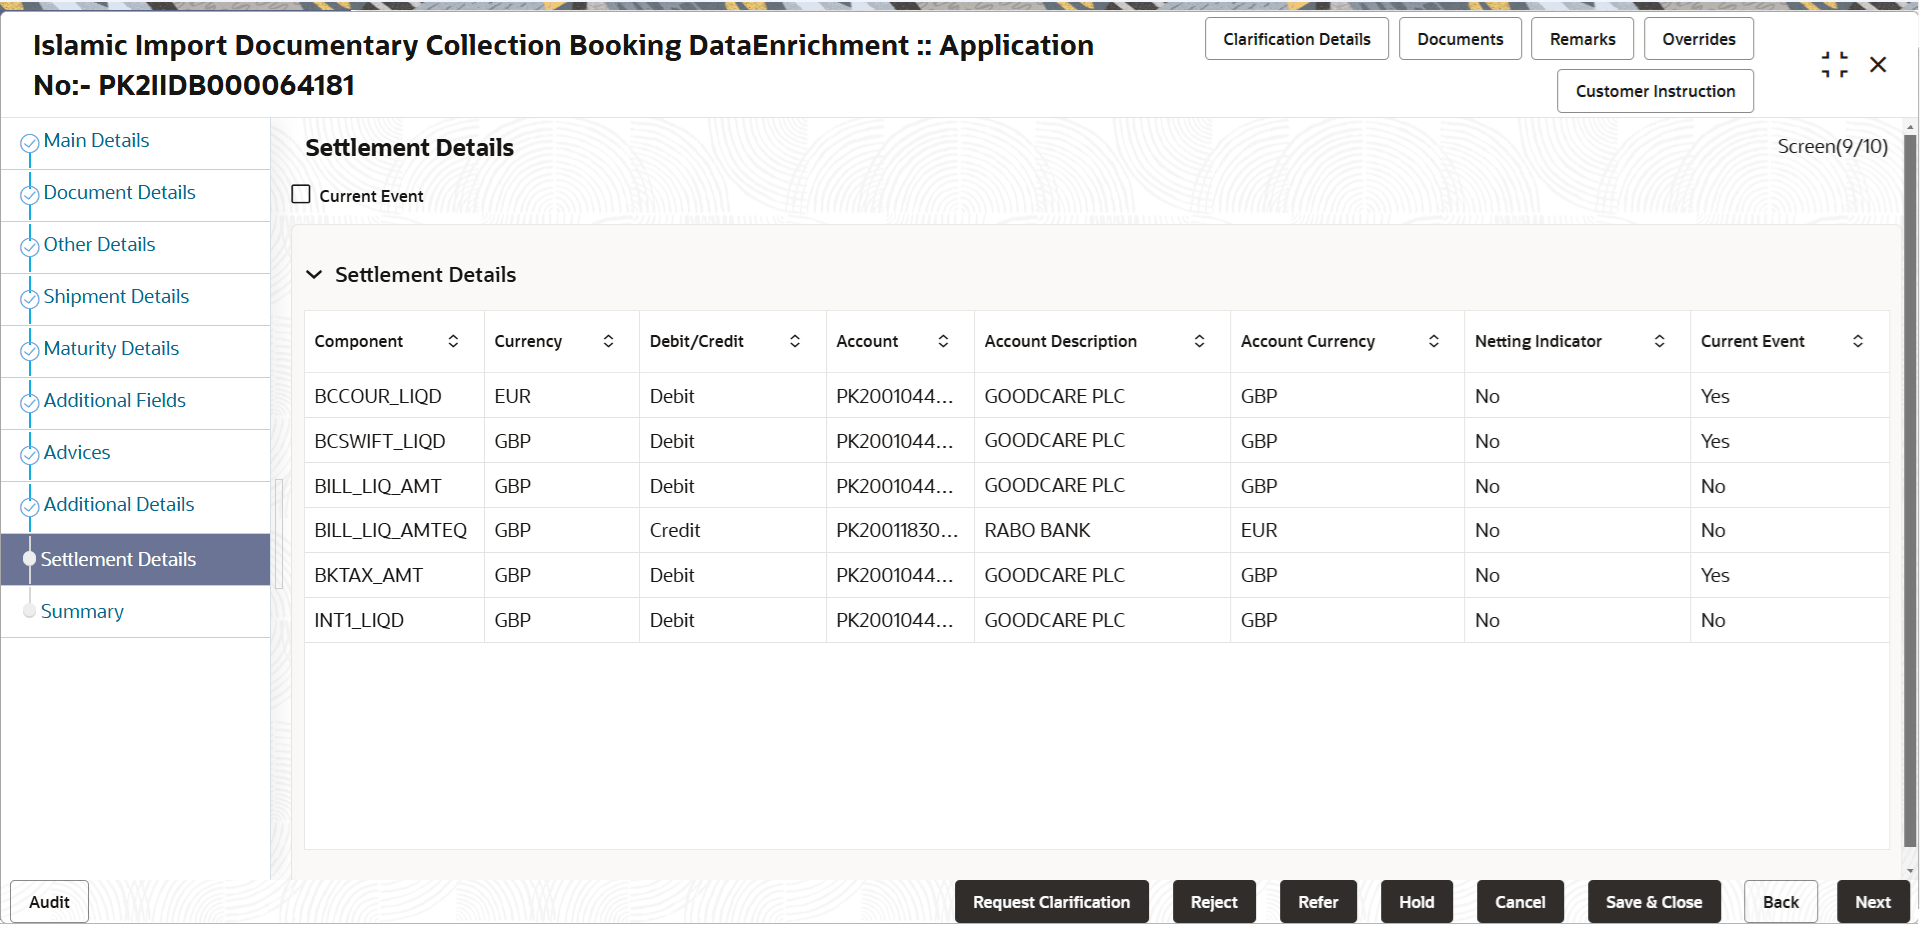Select the Document Details step icon
This screenshot has height=928, width=1920.
(29, 194)
